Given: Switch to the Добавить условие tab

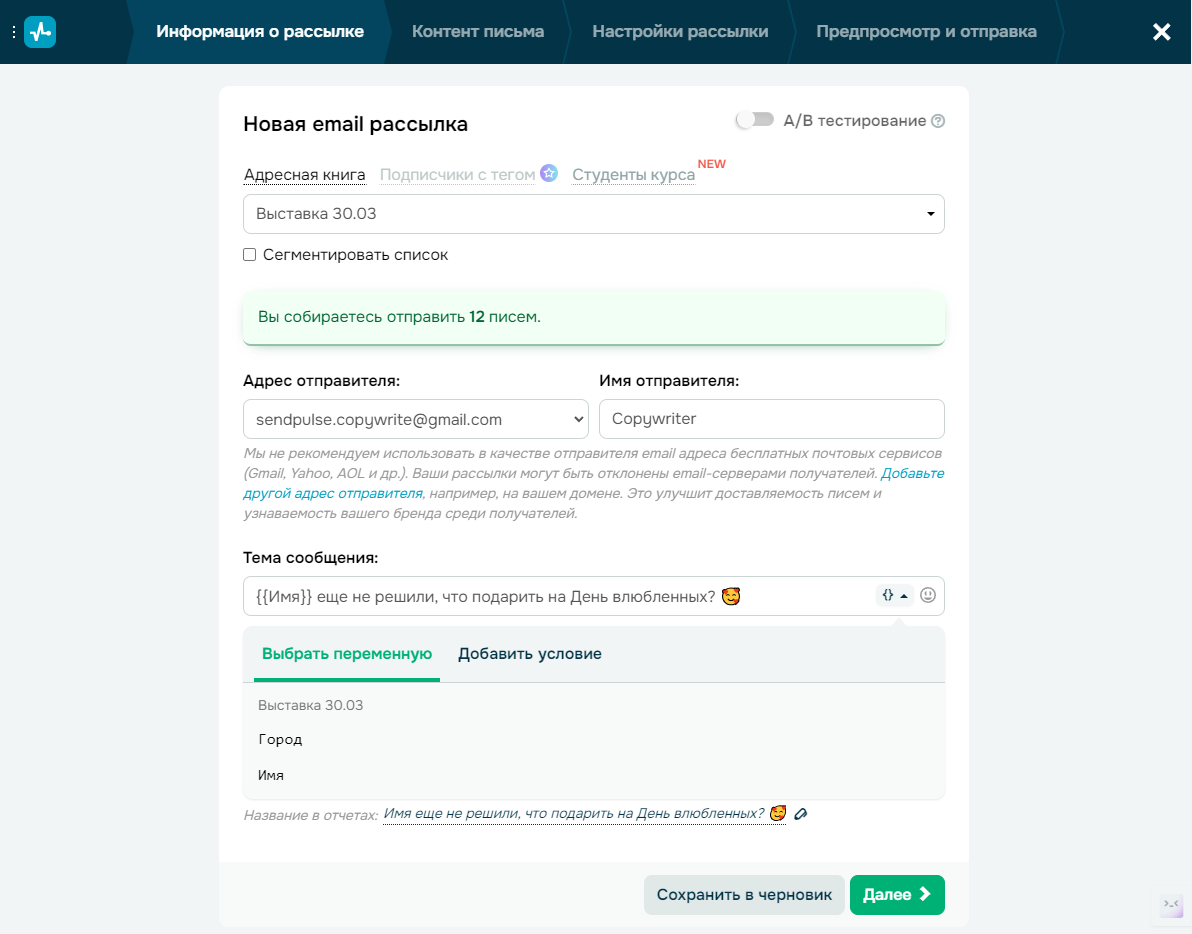Looking at the screenshot, I should [530, 654].
